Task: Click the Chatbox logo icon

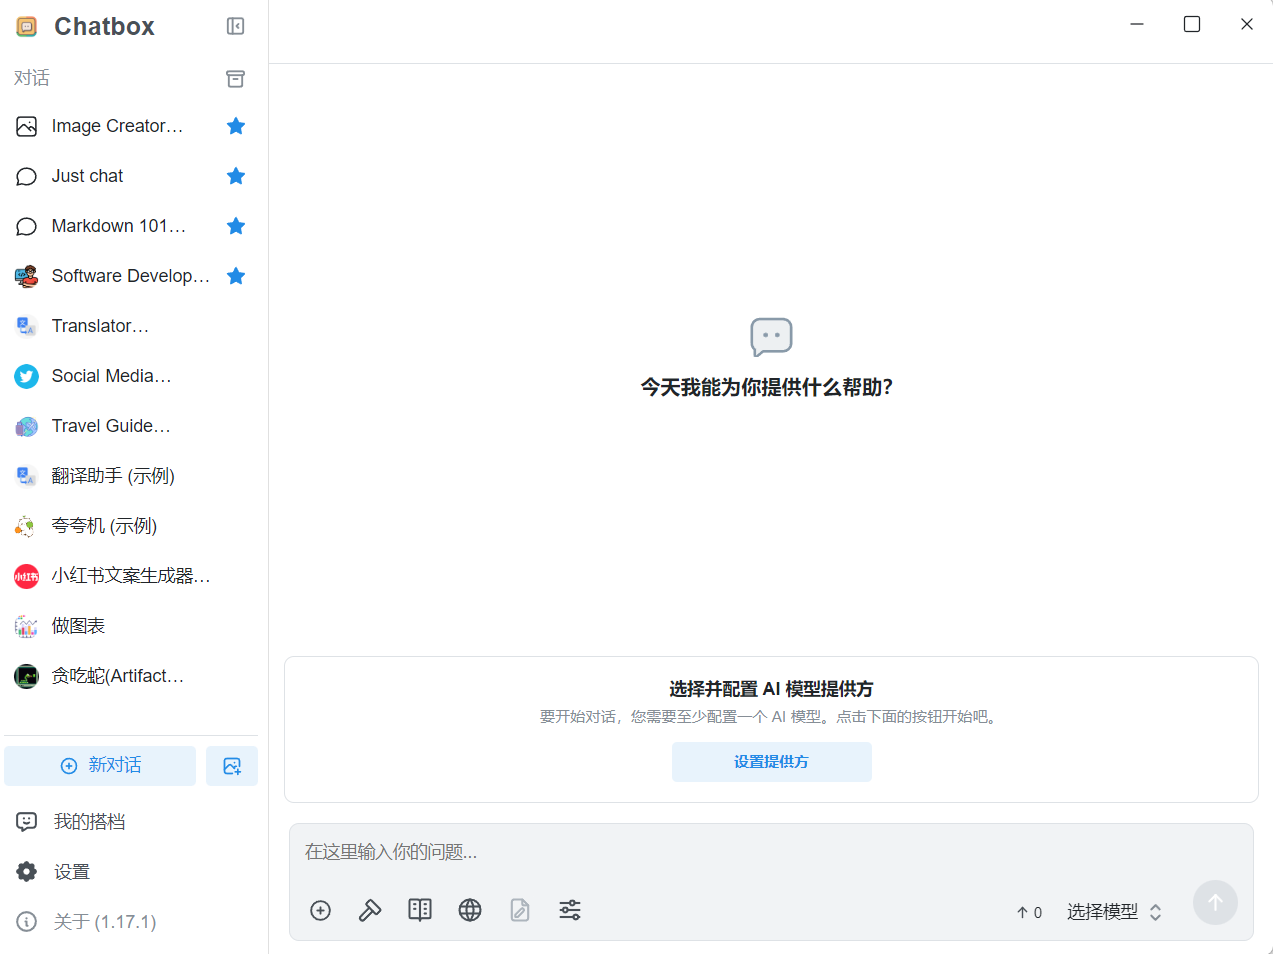Action: pyautogui.click(x=25, y=26)
